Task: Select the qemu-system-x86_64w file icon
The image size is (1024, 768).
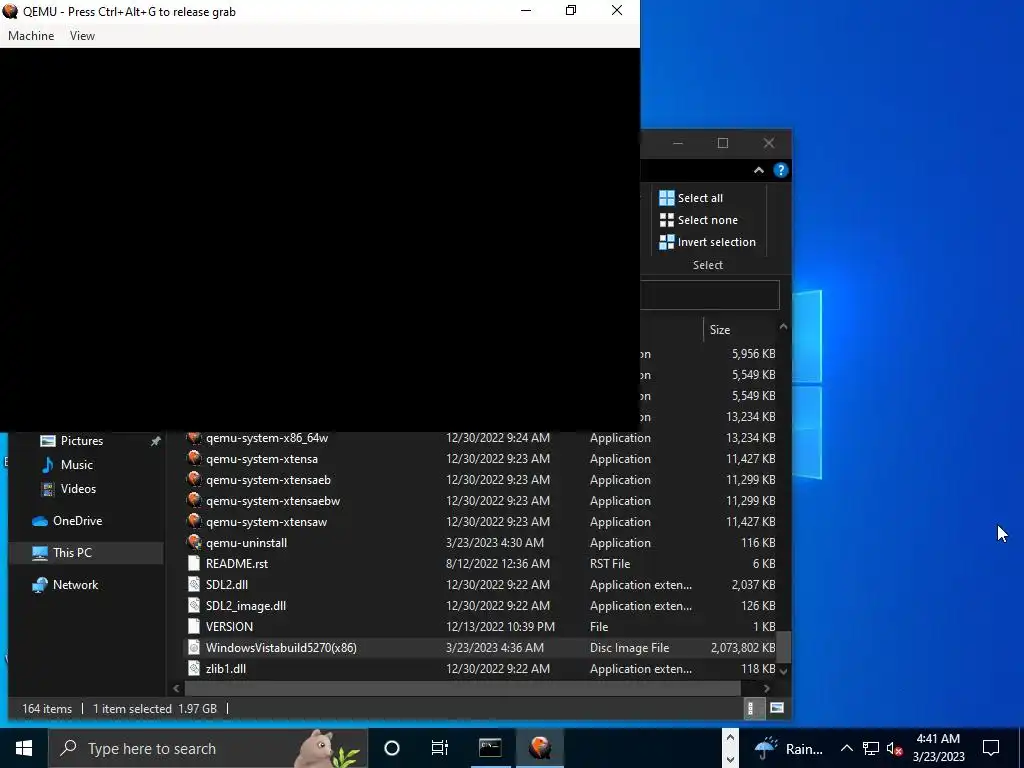Action: (x=194, y=438)
